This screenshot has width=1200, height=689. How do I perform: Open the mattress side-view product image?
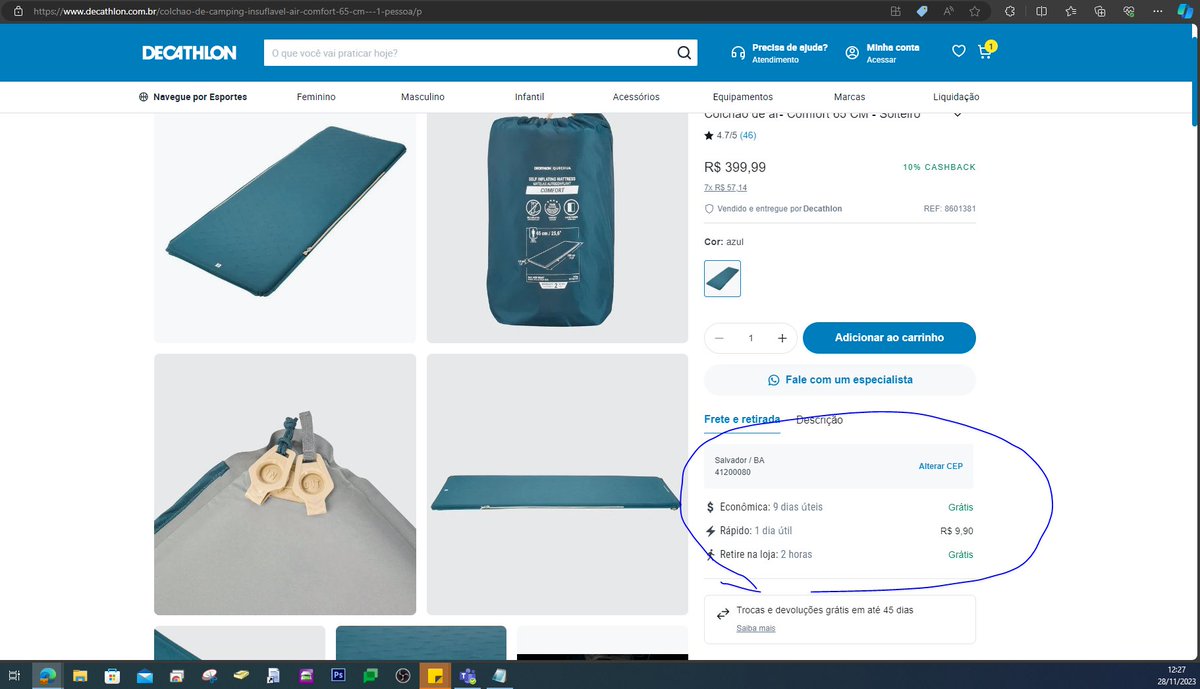[557, 484]
